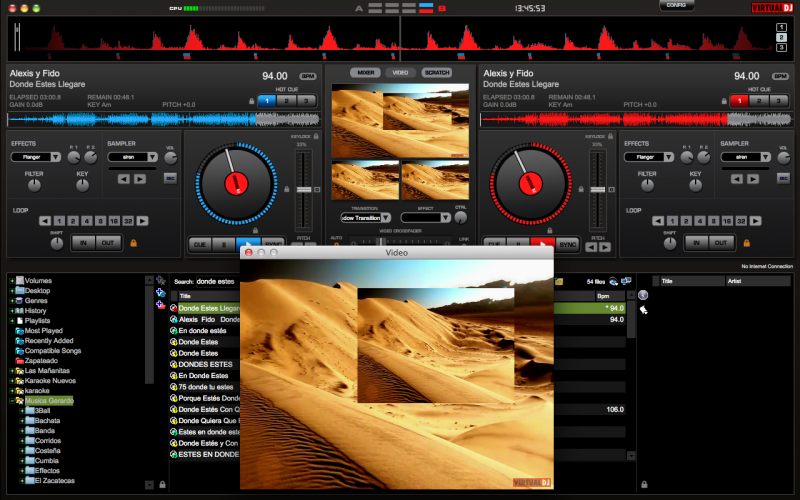This screenshot has width=800, height=500.
Task: Open the Bachata subfolder
Action: pos(47,421)
